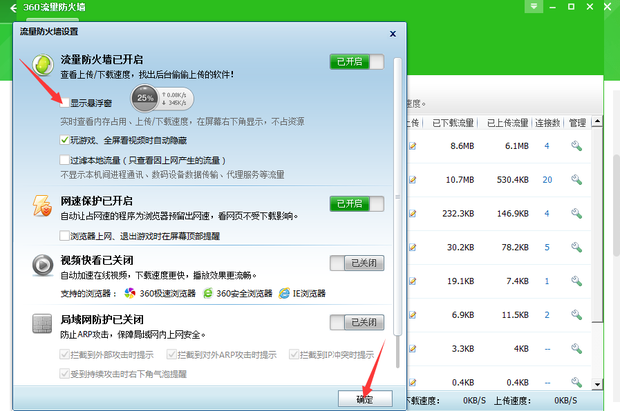Click the table scrollbar down arrow
Viewport: 620px width, 411px height.
[x=597, y=384]
